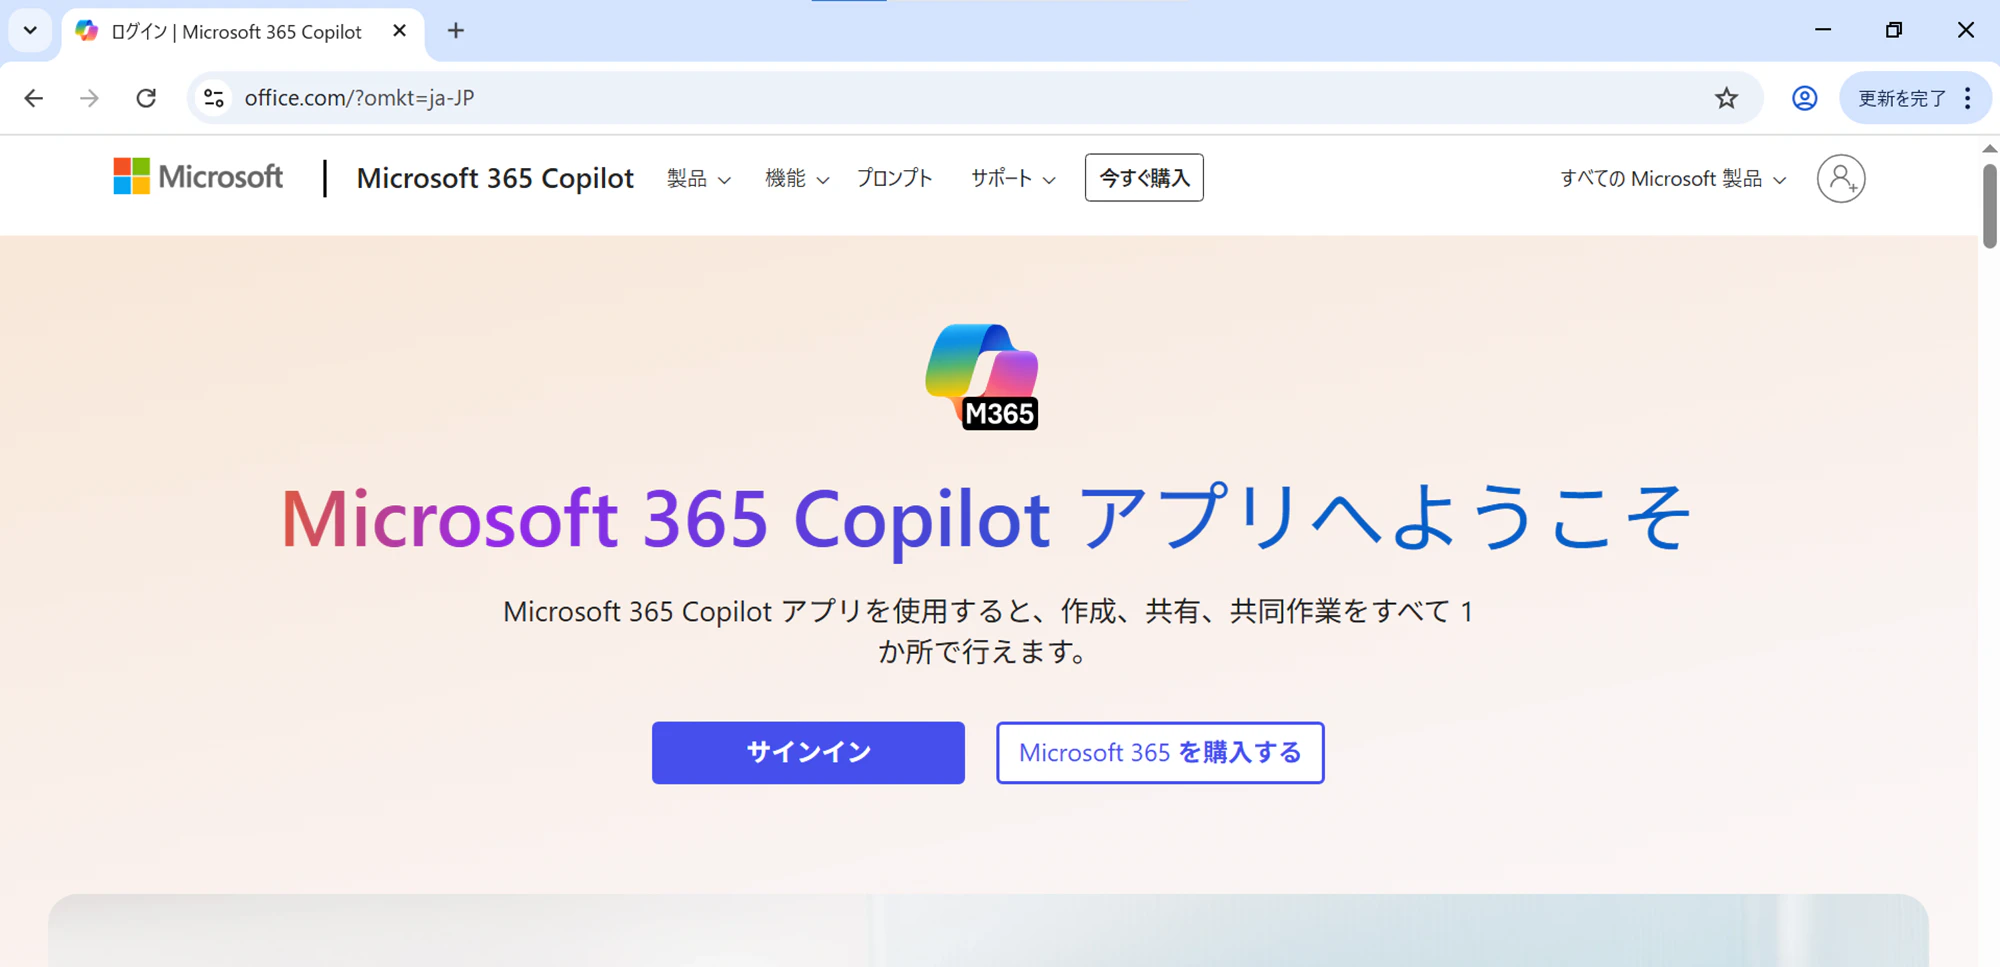
Task: Expand the サポート dropdown menu
Action: tap(1013, 179)
